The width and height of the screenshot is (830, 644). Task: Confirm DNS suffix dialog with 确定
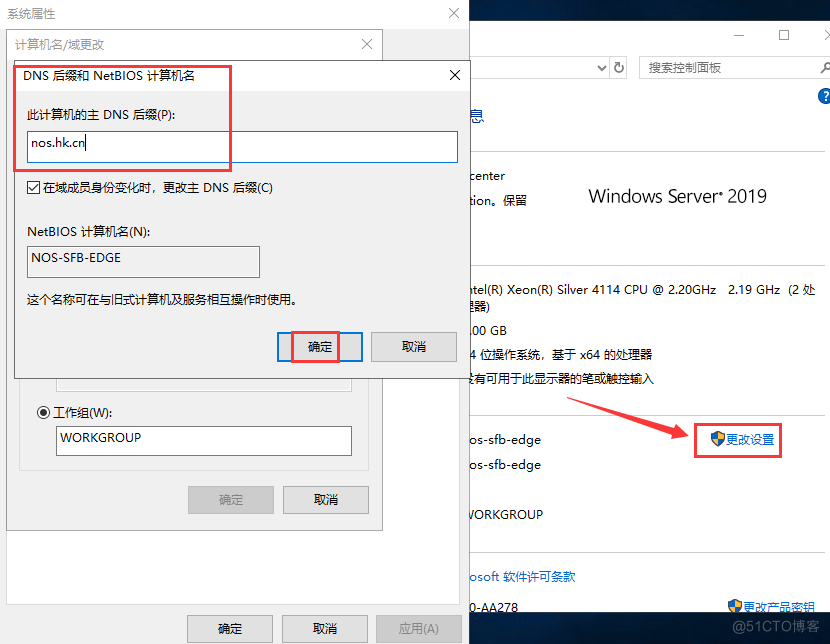[320, 347]
